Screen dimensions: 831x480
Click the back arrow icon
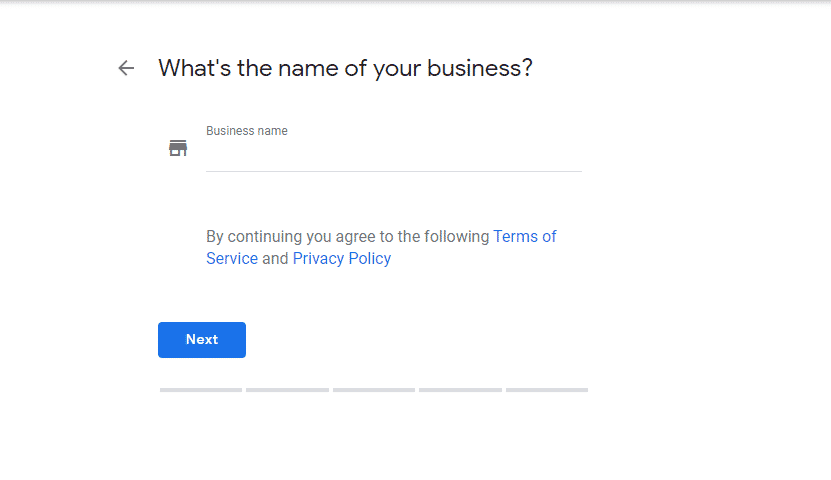point(126,68)
